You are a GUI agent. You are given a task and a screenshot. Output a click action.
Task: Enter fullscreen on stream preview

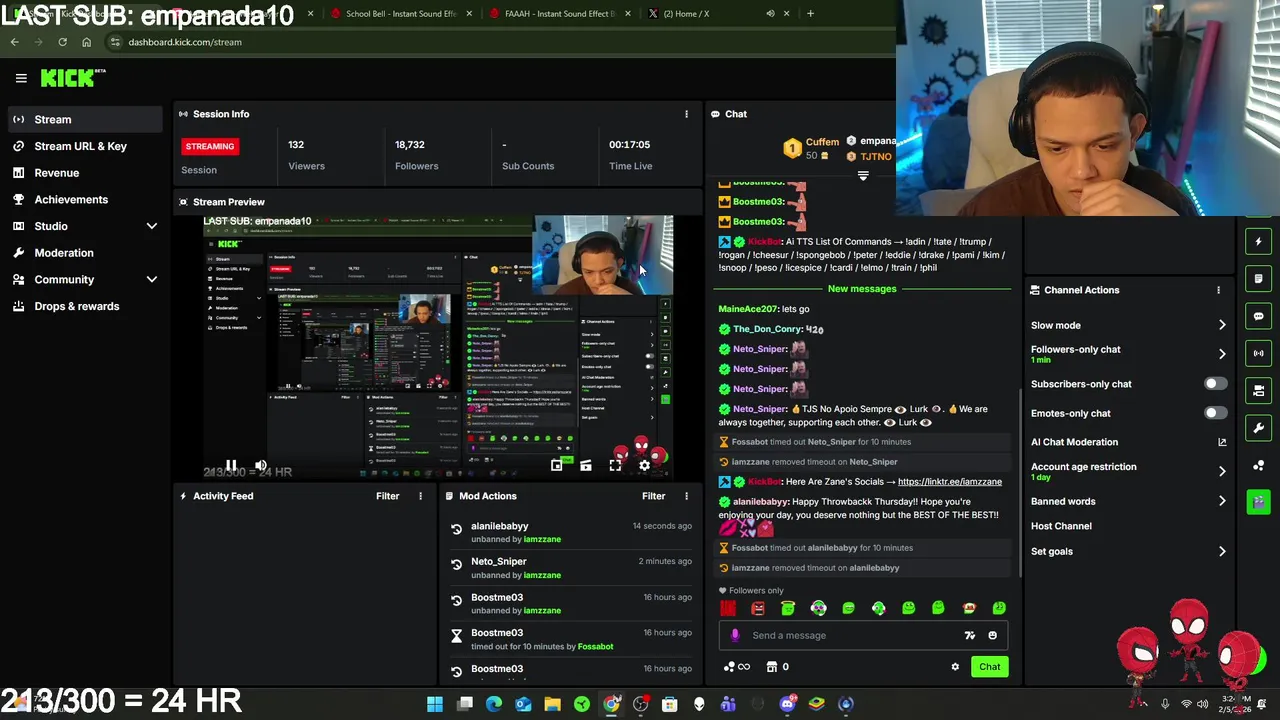click(615, 466)
